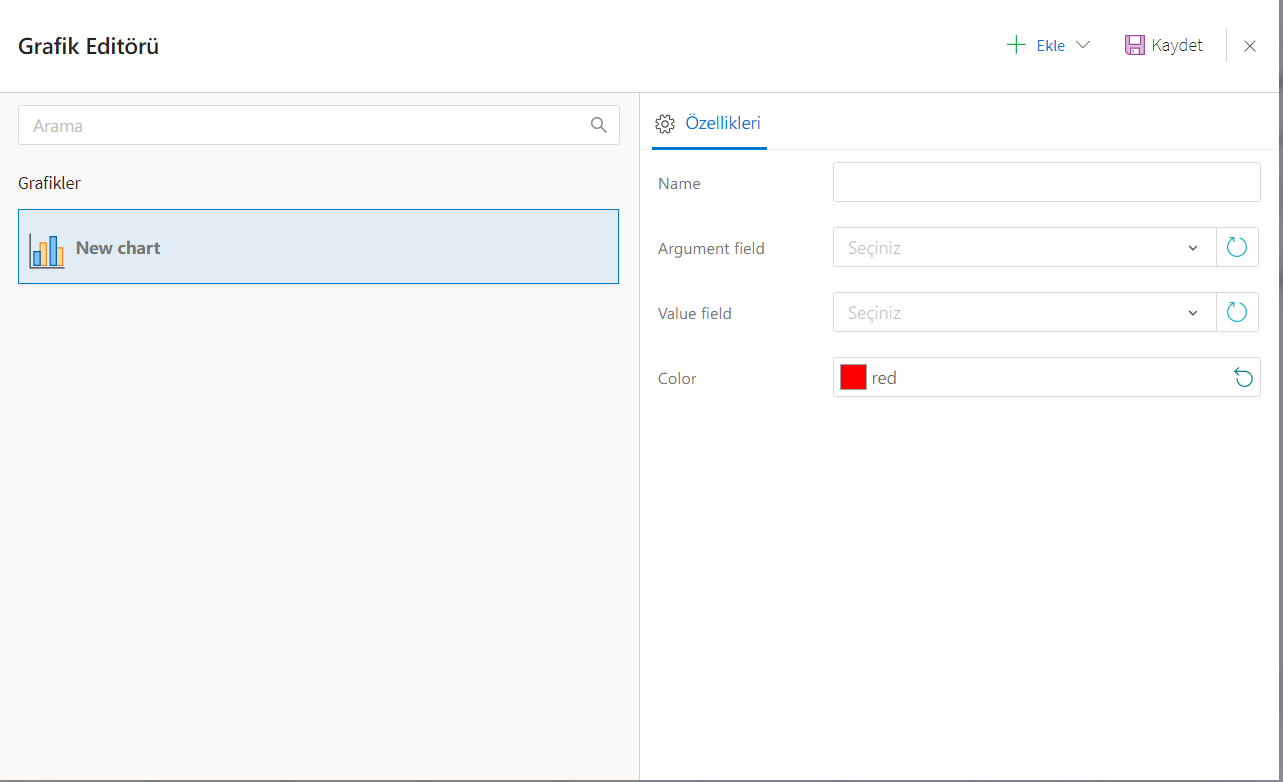Click into the Name text field
Viewport: 1283px width, 782px height.
click(1046, 183)
